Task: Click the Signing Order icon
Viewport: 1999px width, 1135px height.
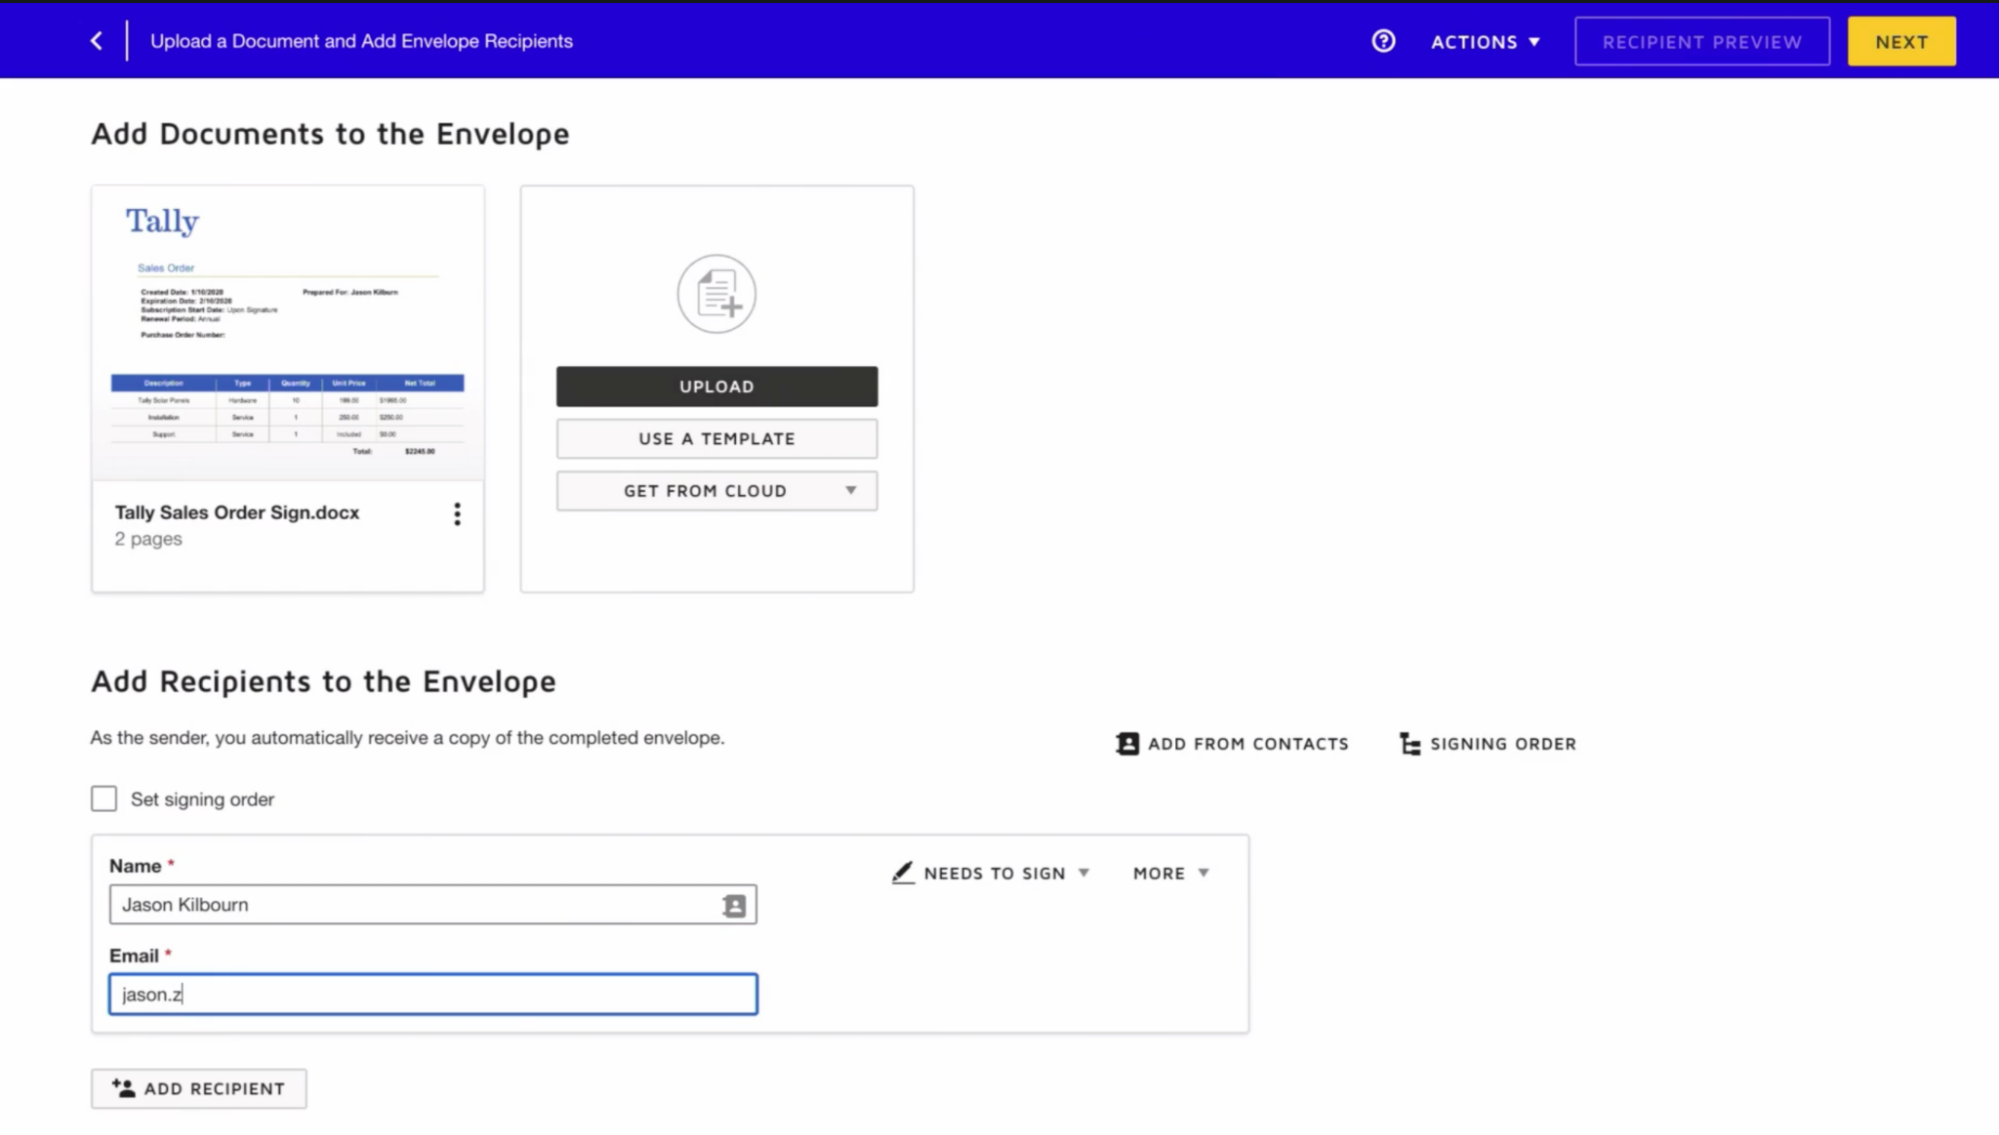Action: click(1408, 743)
